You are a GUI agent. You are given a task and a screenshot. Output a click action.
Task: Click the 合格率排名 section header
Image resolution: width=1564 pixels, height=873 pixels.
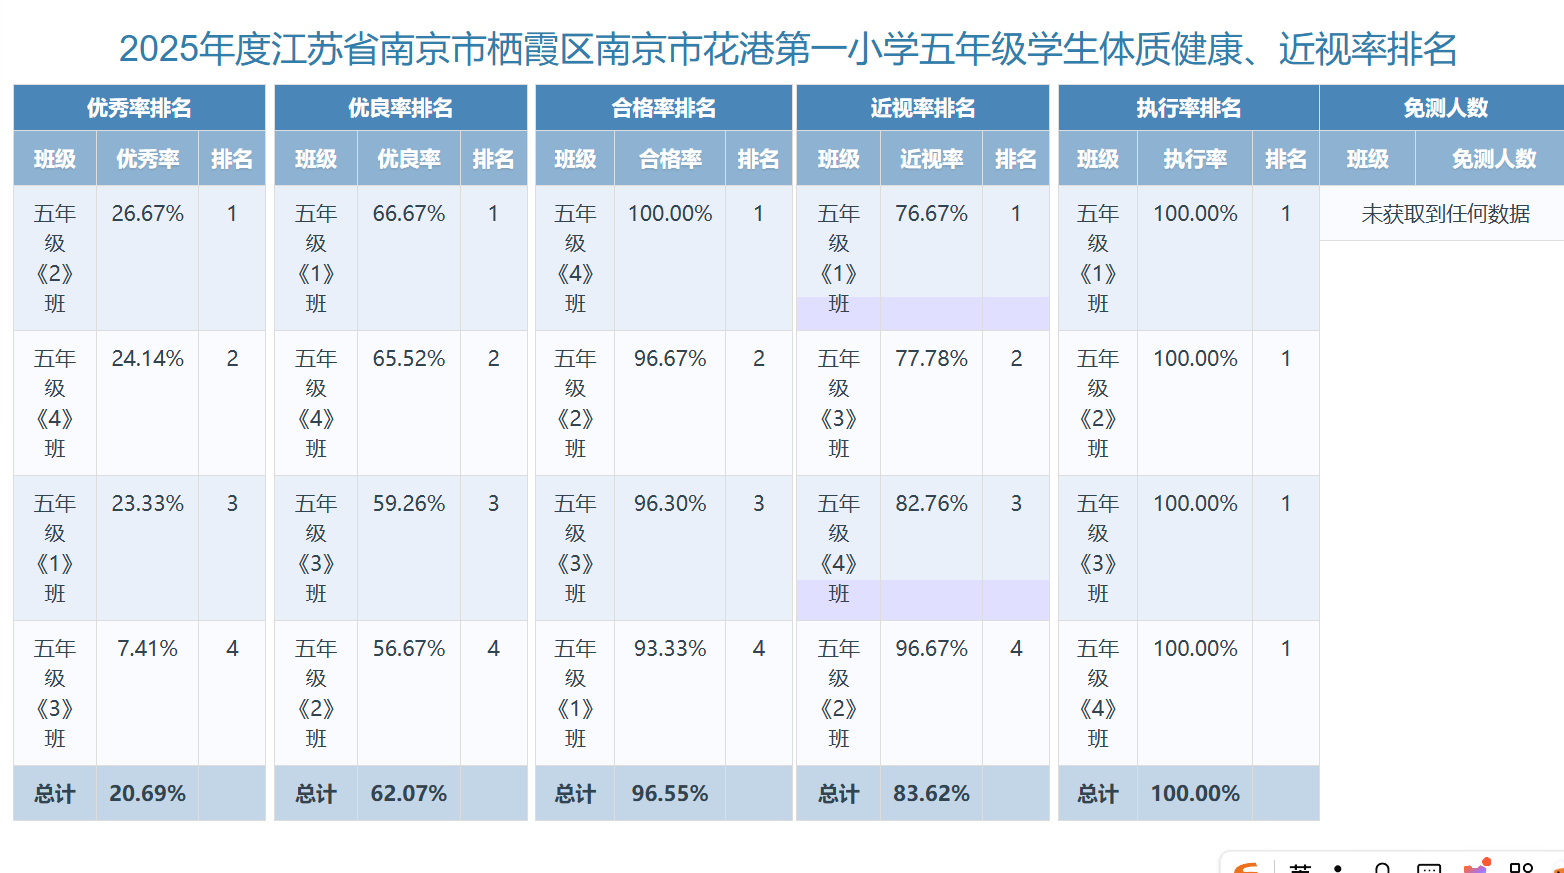(x=663, y=108)
